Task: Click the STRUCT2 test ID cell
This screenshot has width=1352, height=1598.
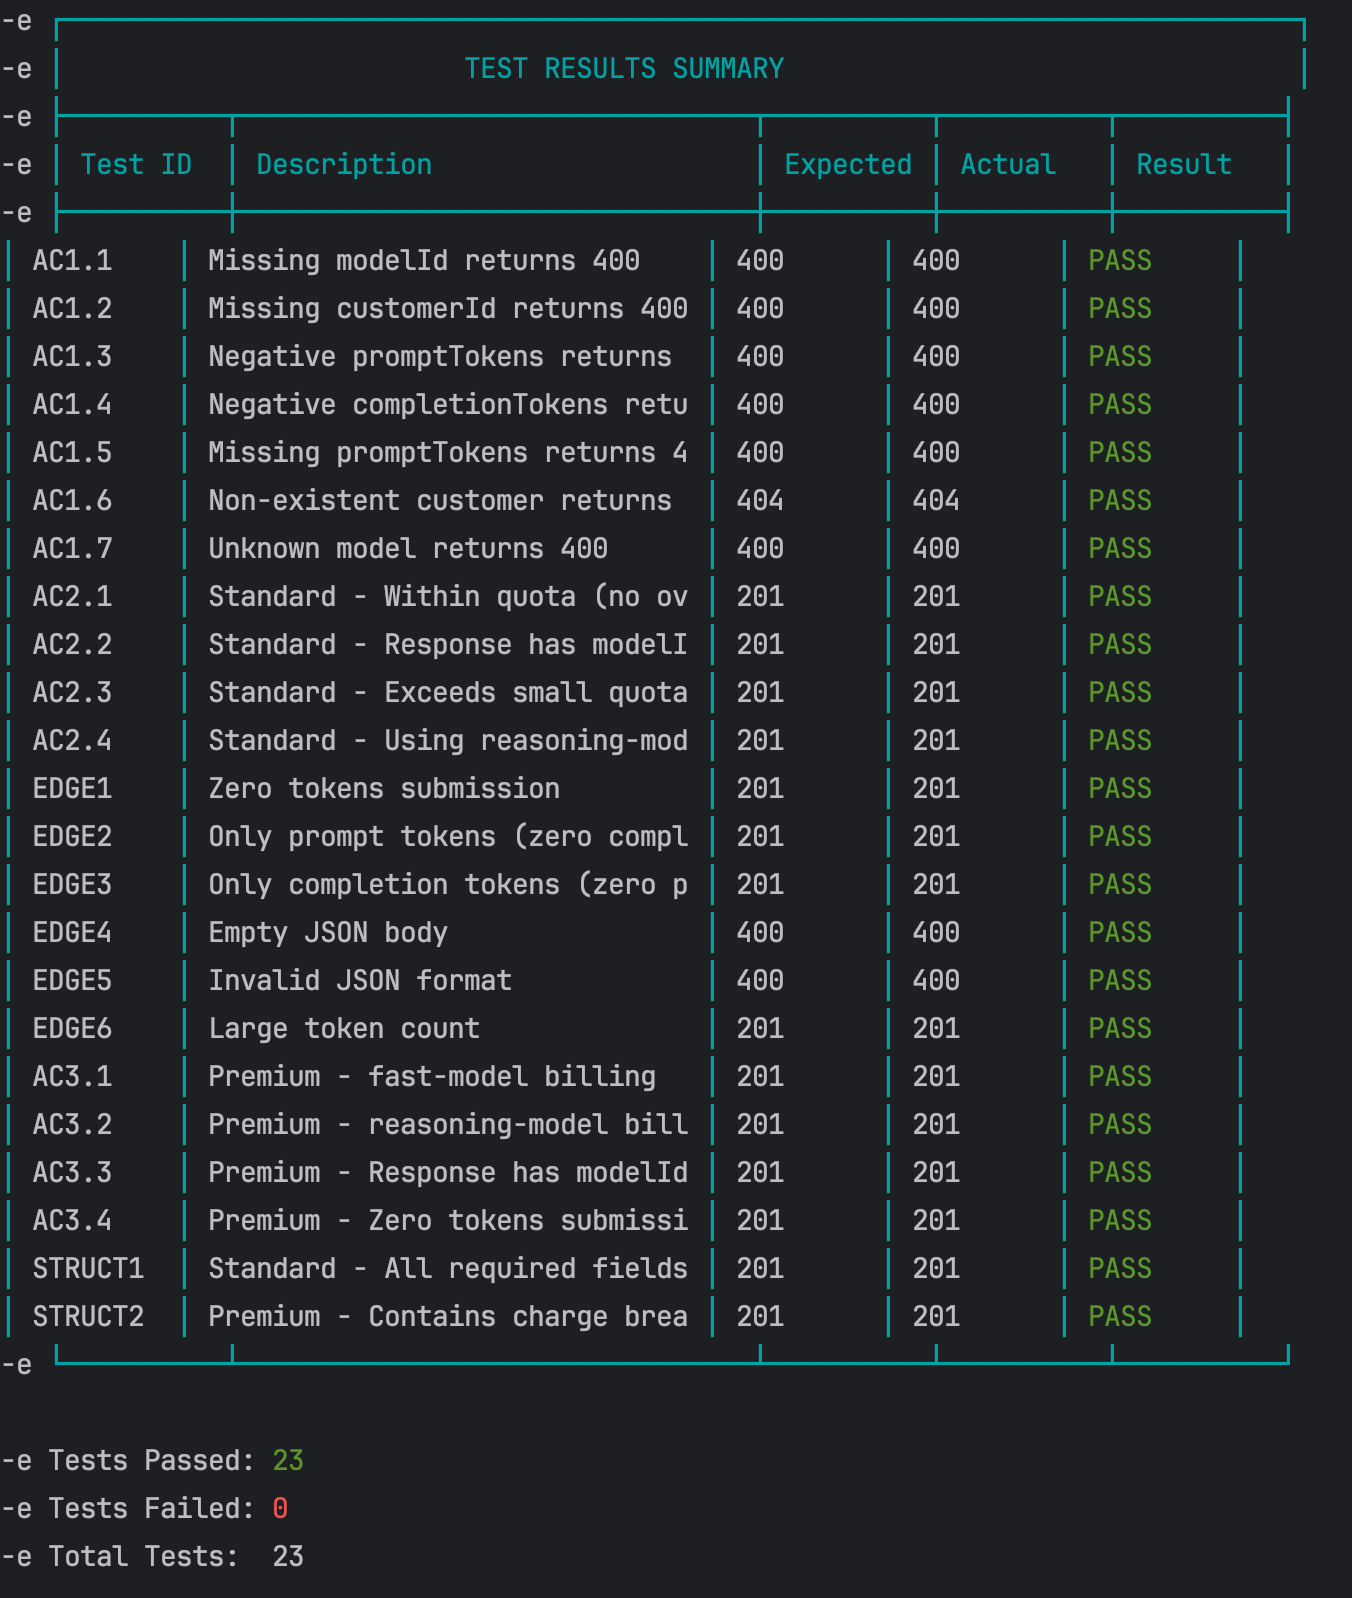Action: tap(88, 1316)
